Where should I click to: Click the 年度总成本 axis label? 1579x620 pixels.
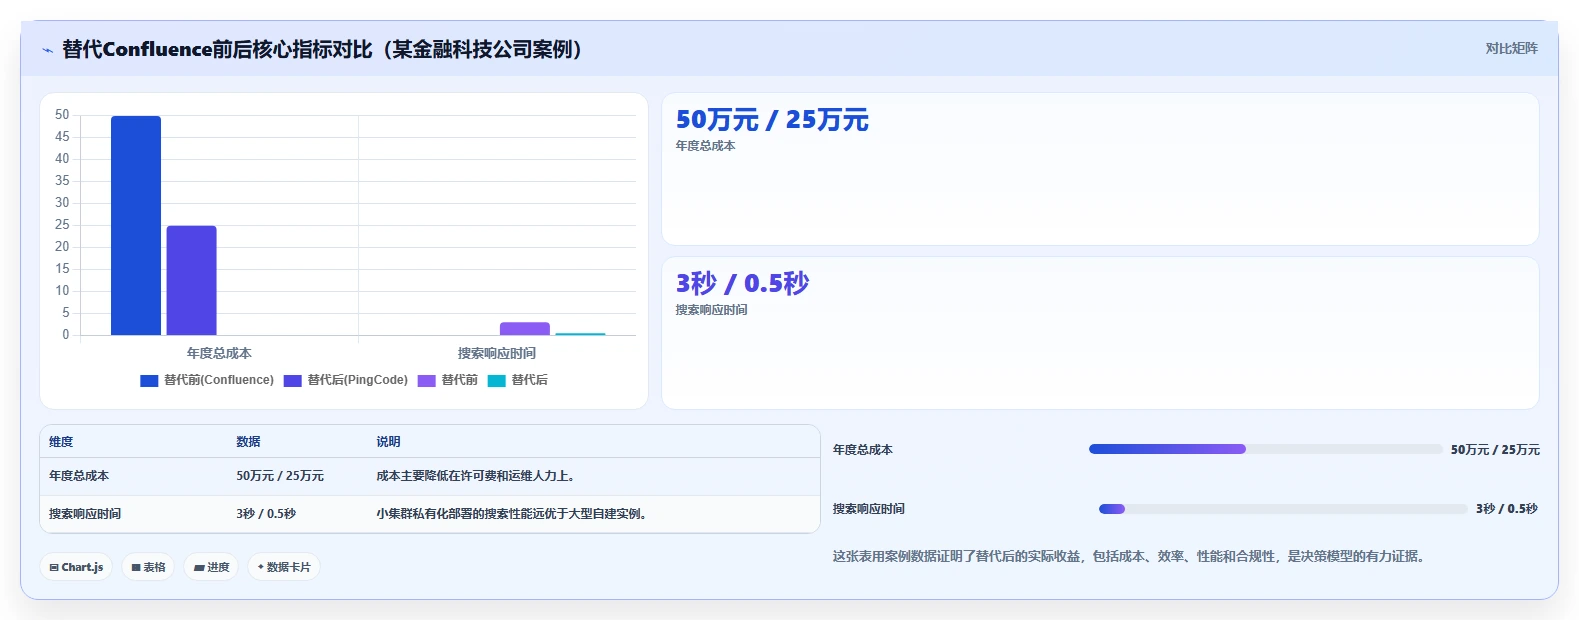click(x=219, y=353)
